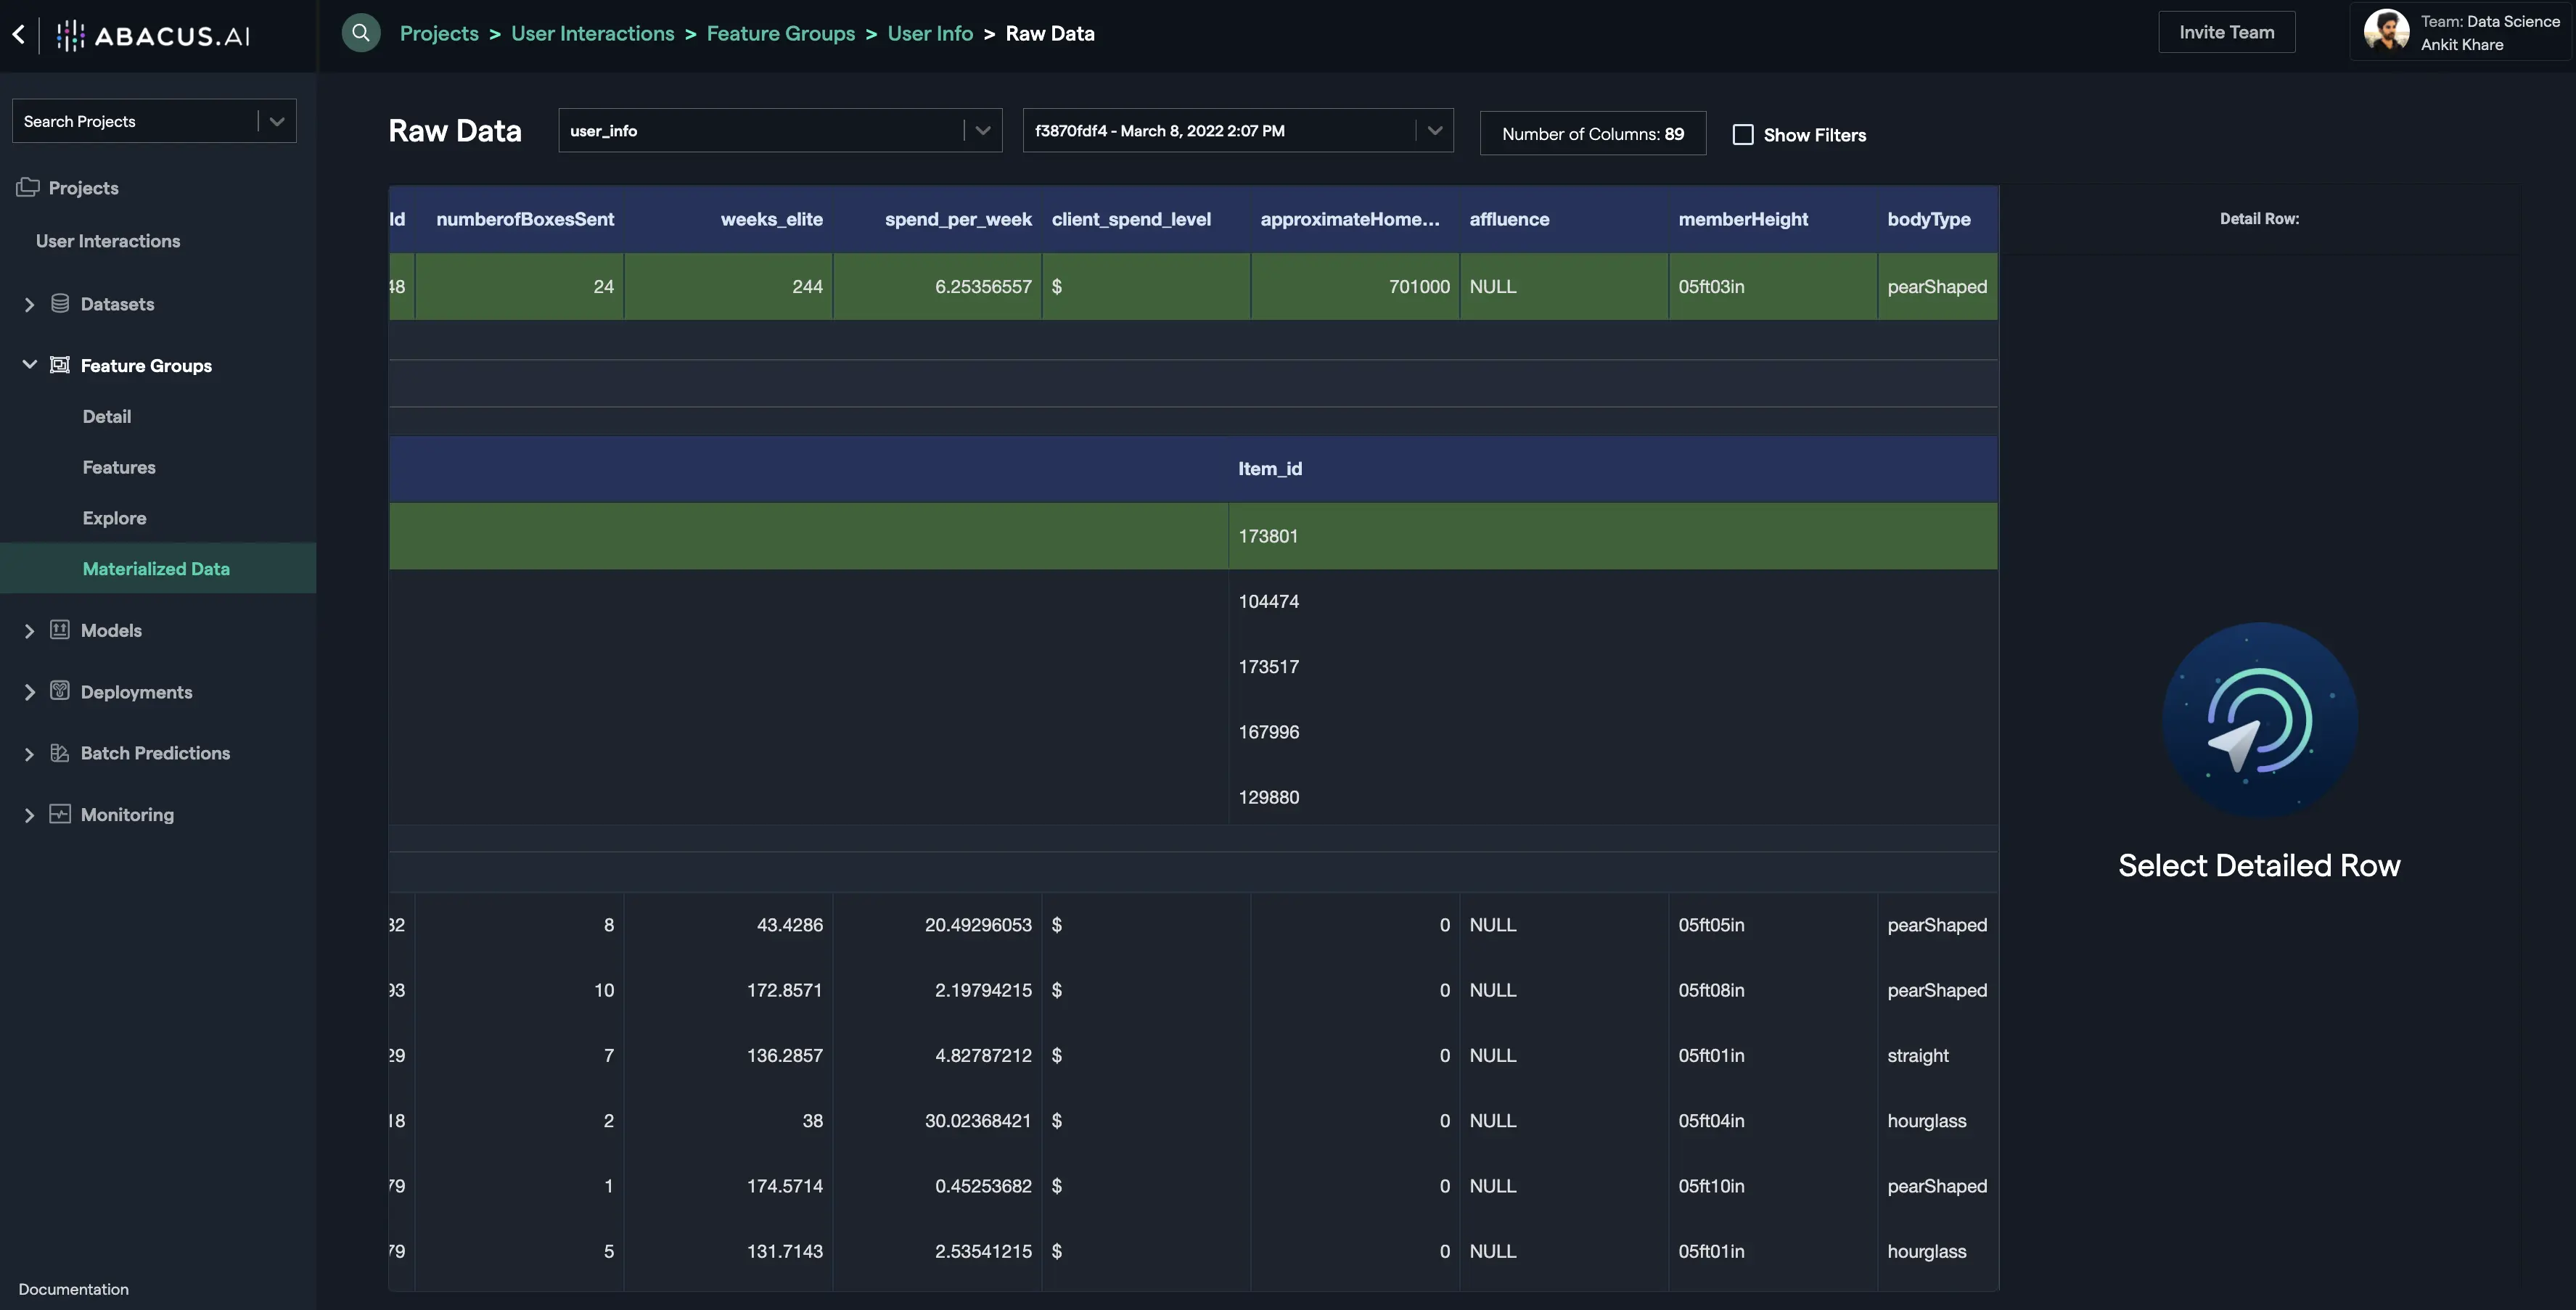
Task: Go to User Interactions breadcrumb link
Action: (x=592, y=33)
